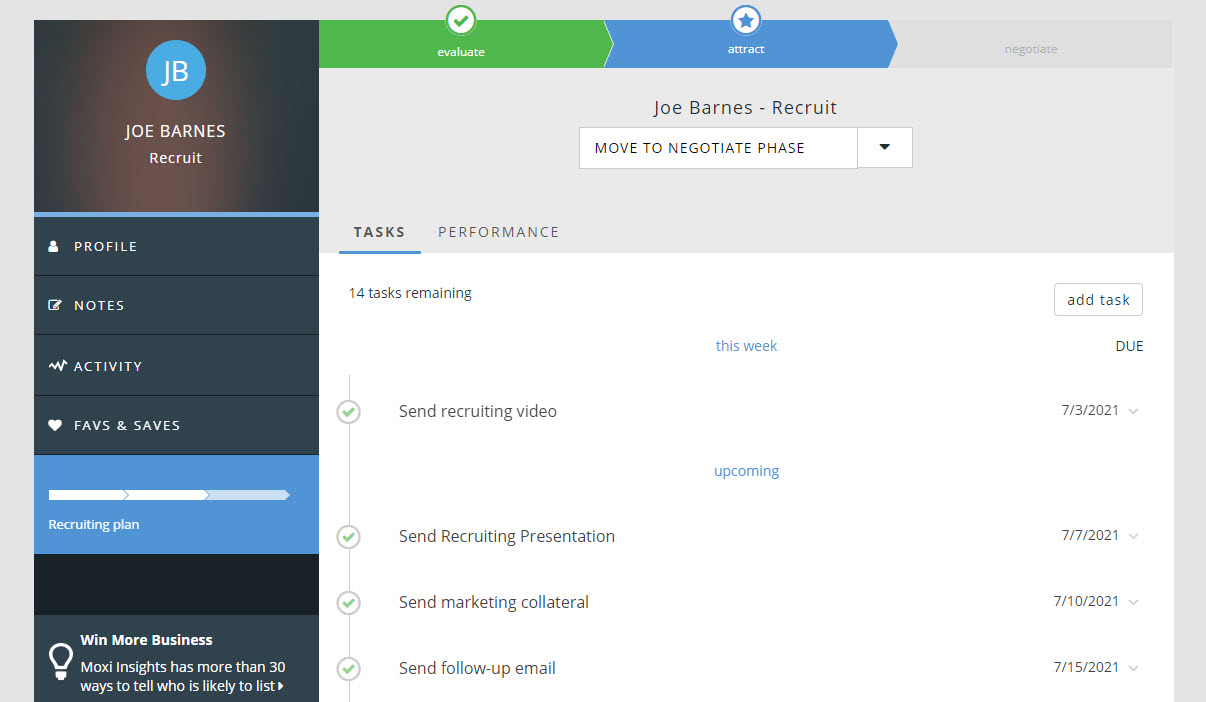Switch to the Performance tab

pos(498,232)
